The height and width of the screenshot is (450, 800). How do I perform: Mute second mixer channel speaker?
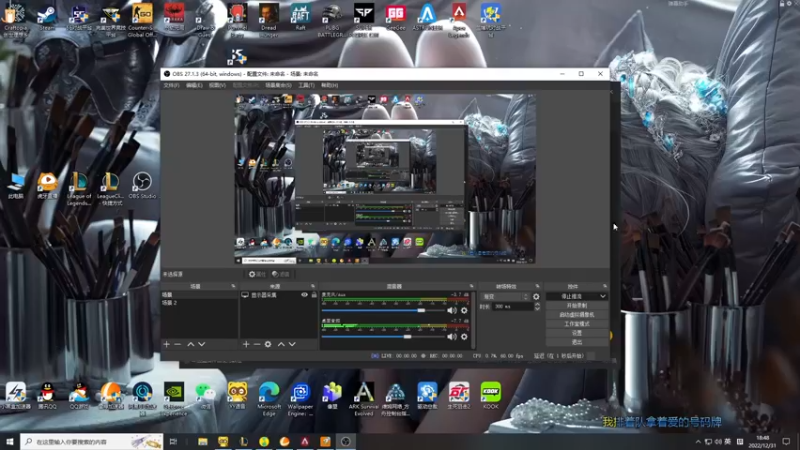pos(452,337)
